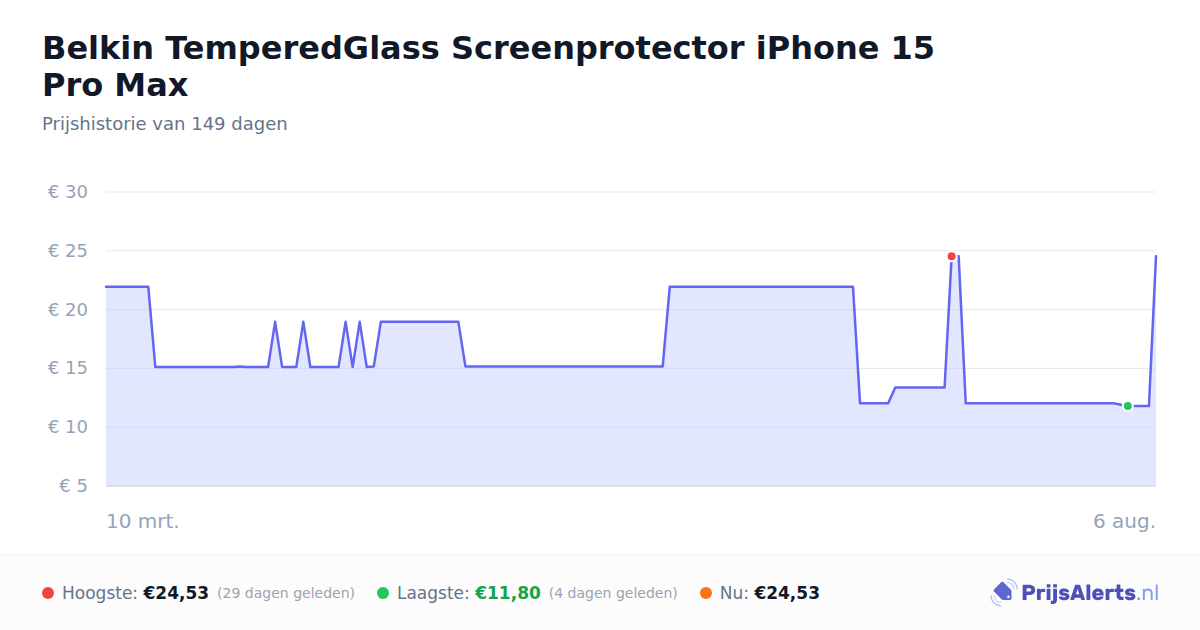The image size is (1200, 630).
Task: Click the orange dot beside Nu
Action: (706, 593)
